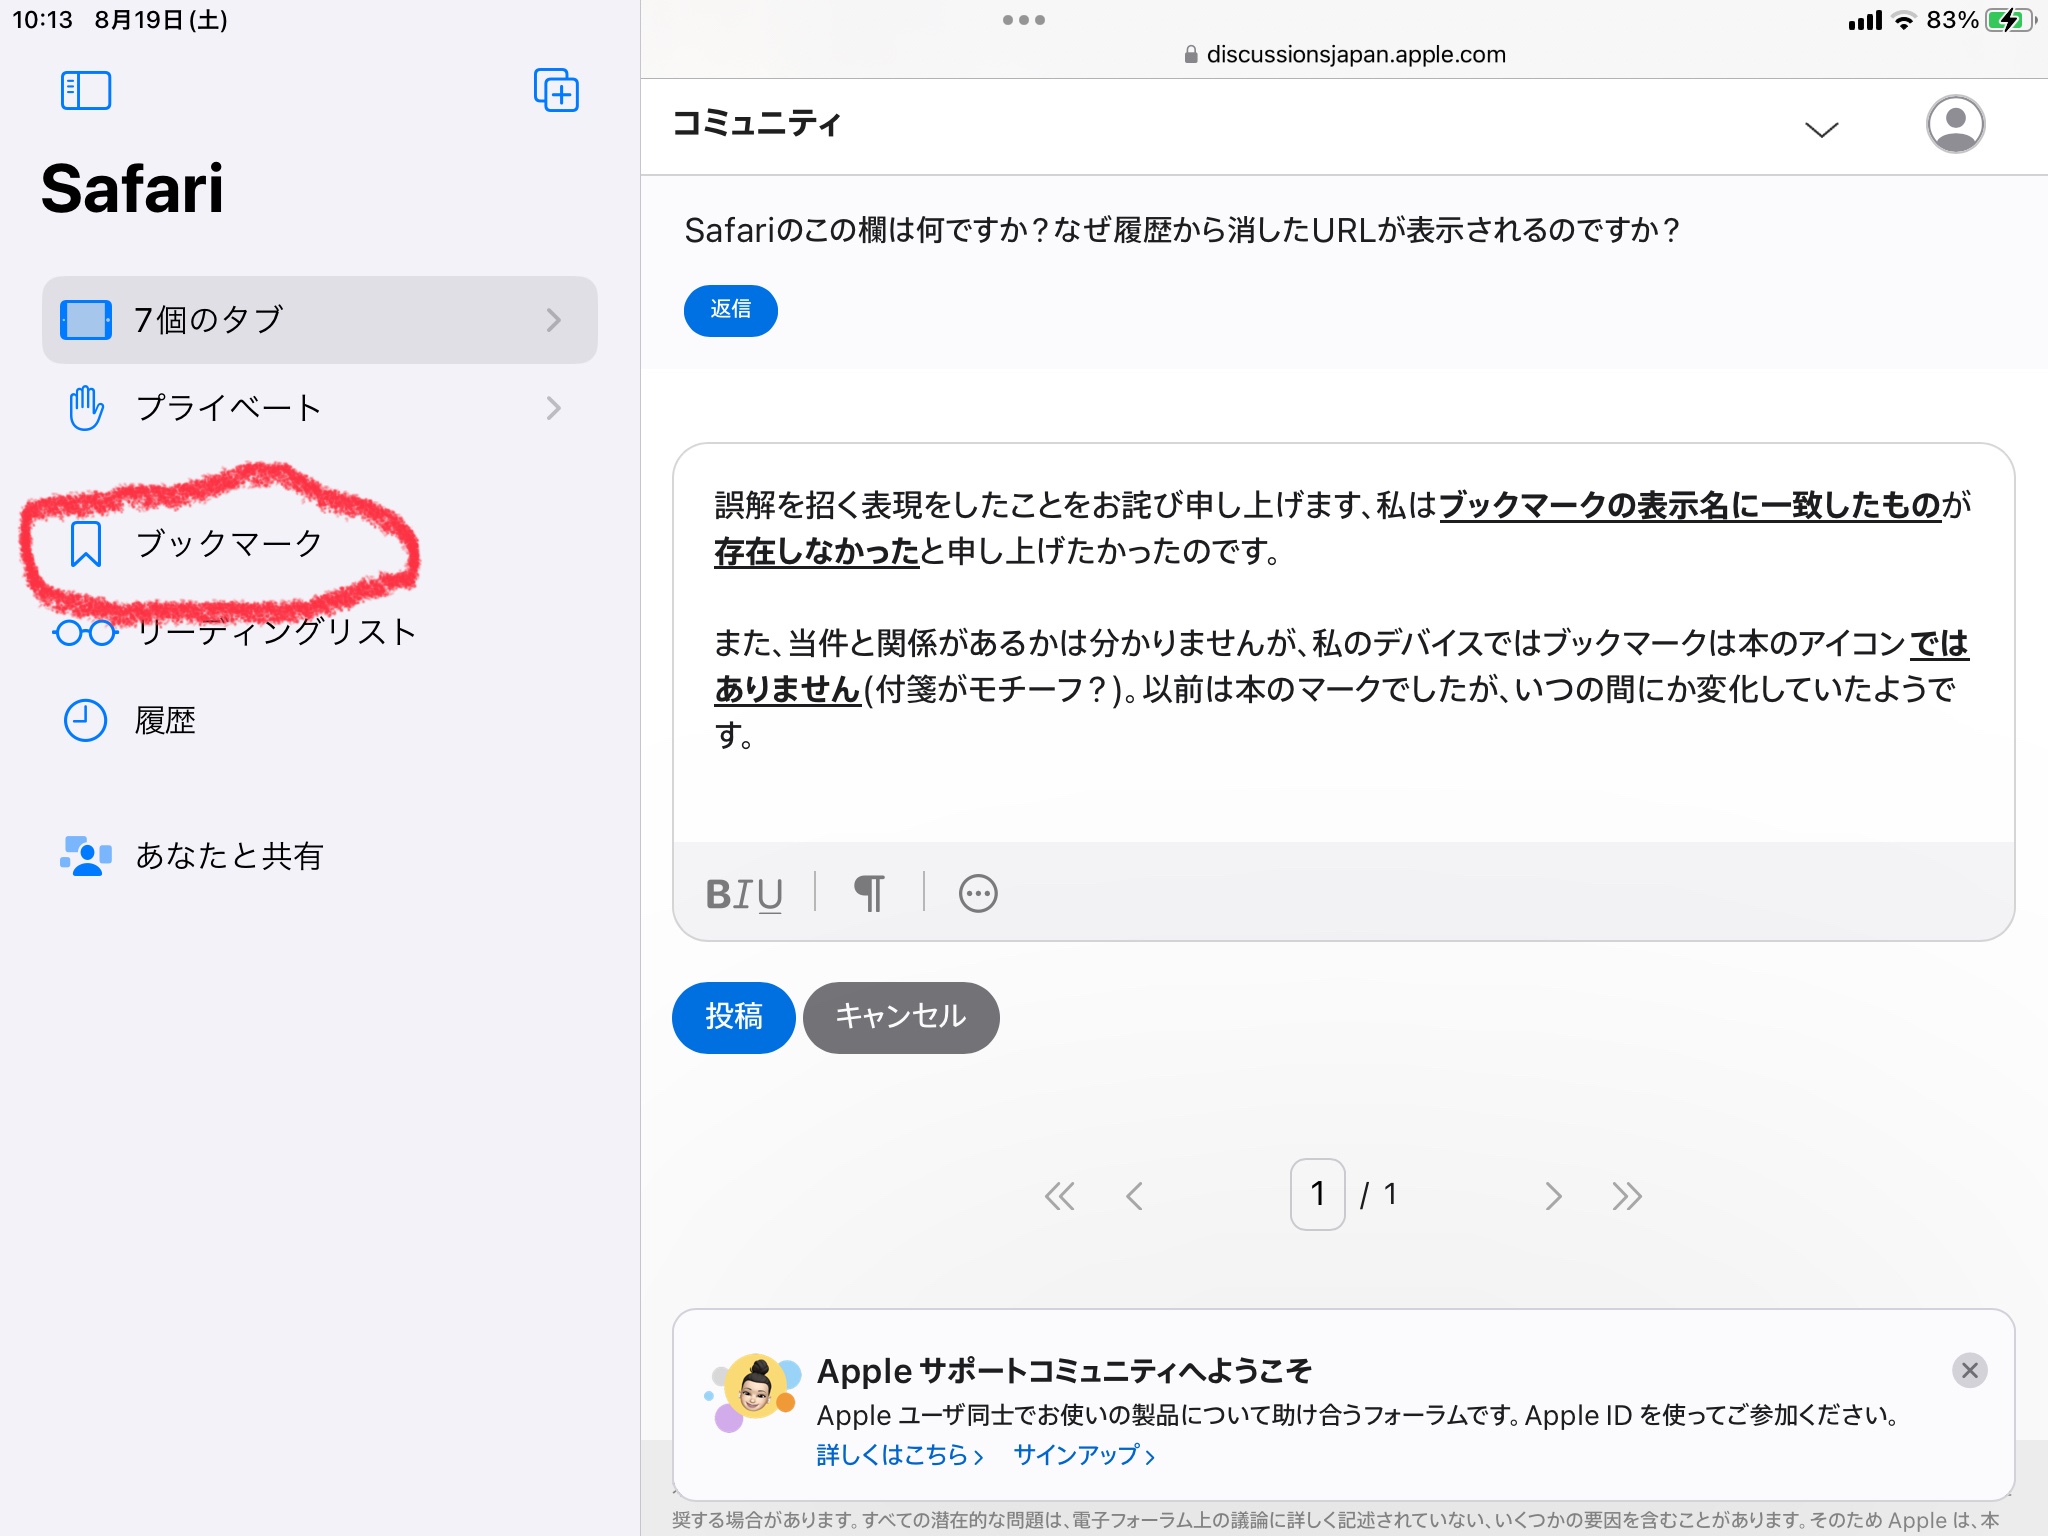Expand the プライベート tabs chevron
This screenshot has height=1536, width=2048.
pyautogui.click(x=553, y=408)
